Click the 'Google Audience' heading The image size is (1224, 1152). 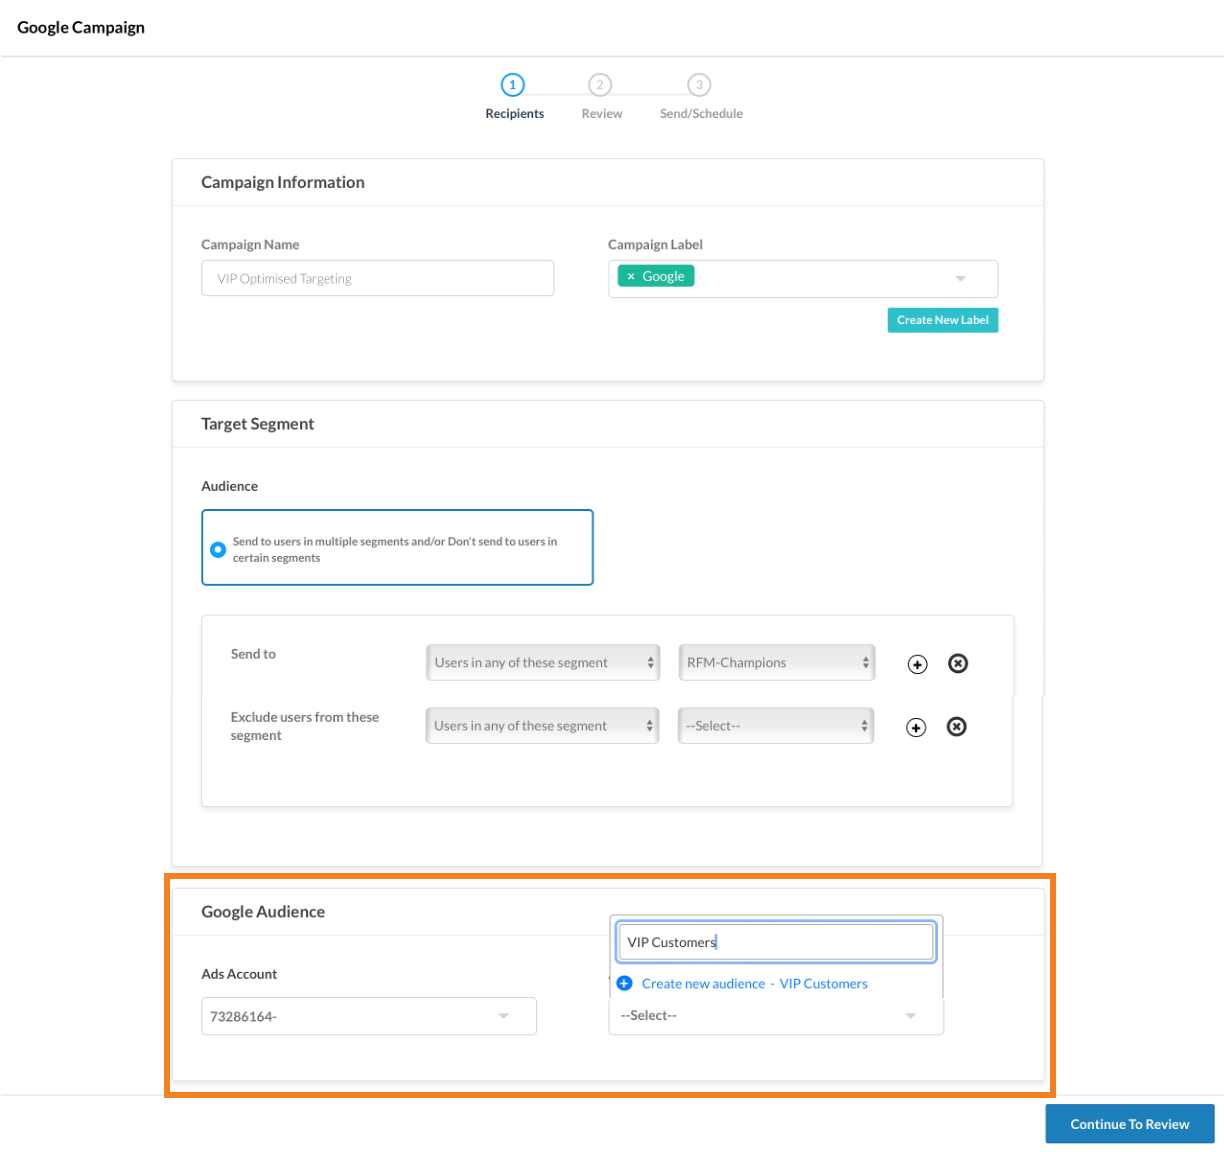[x=263, y=912]
